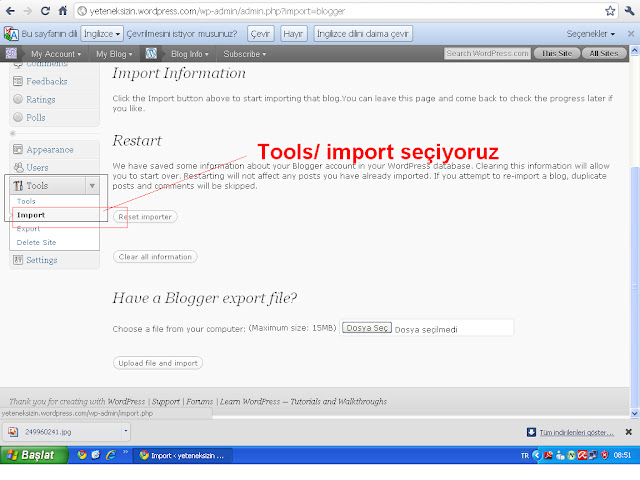Click the Hayır button
The image size is (640, 480).
tap(293, 34)
